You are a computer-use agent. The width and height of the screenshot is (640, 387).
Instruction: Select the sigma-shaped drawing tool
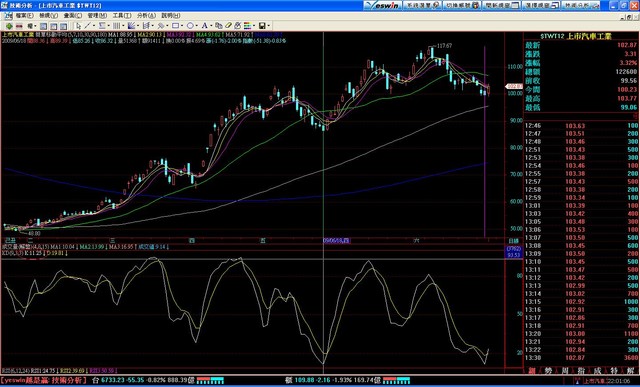pyautogui.click(x=102, y=26)
